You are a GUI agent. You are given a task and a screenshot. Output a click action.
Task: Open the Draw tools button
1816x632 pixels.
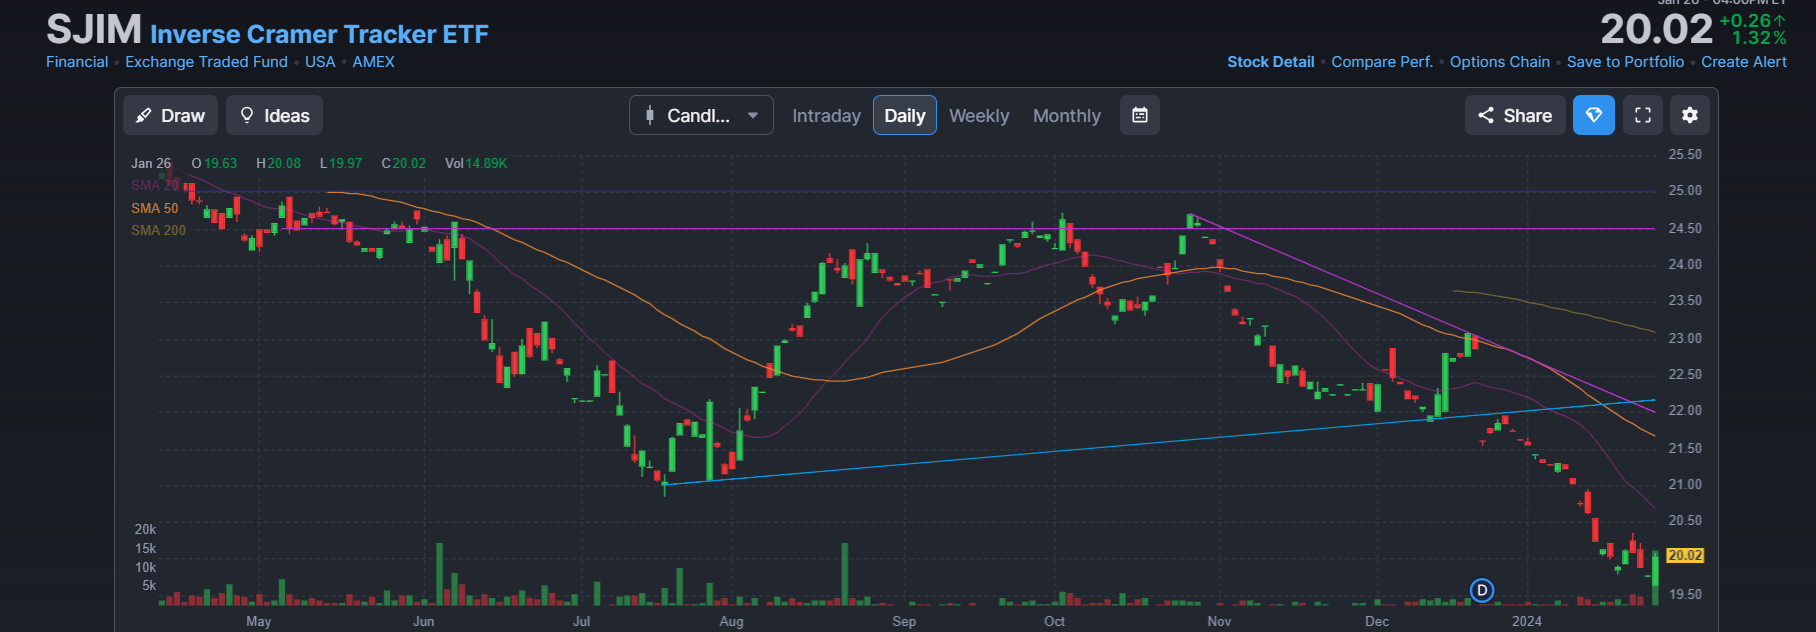(170, 115)
